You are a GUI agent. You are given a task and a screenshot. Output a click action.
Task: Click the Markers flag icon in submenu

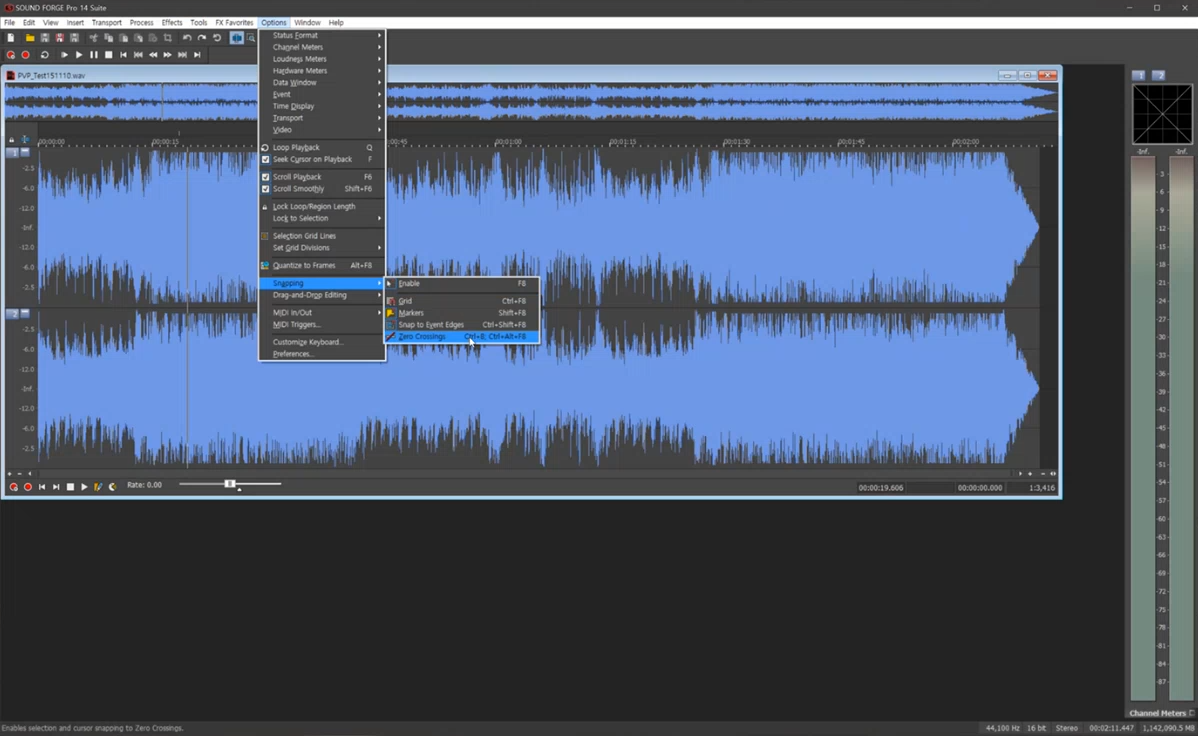391,313
